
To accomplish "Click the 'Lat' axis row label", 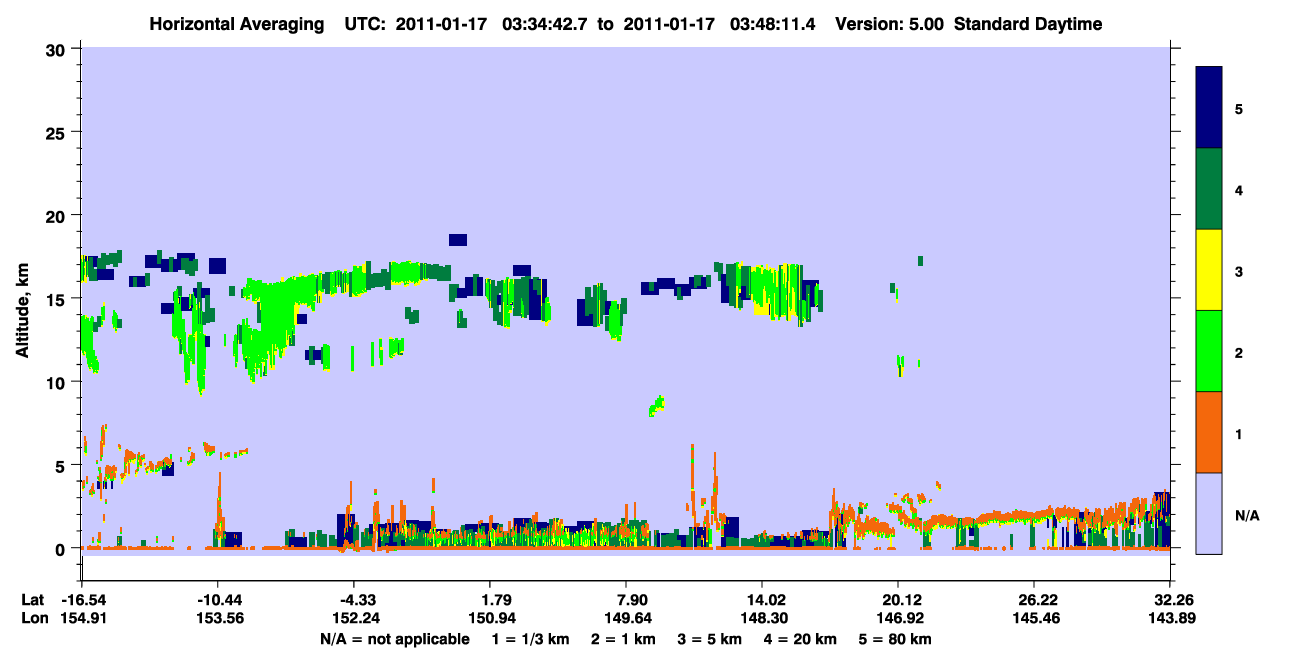I will click(x=32, y=600).
